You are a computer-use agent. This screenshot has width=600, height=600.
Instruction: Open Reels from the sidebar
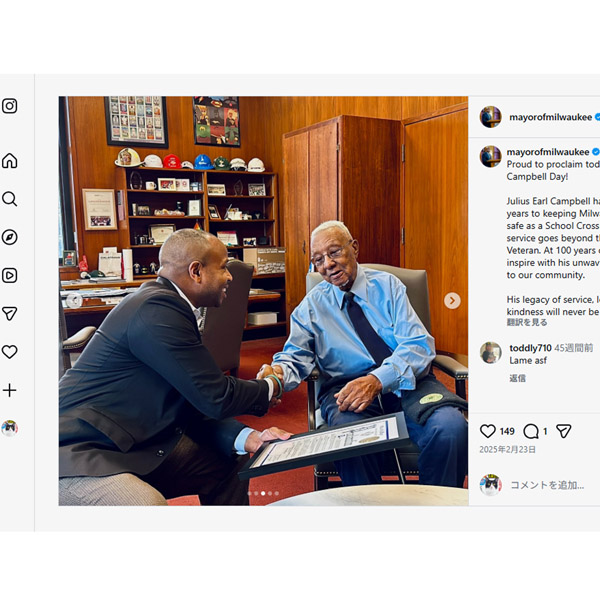point(10,276)
